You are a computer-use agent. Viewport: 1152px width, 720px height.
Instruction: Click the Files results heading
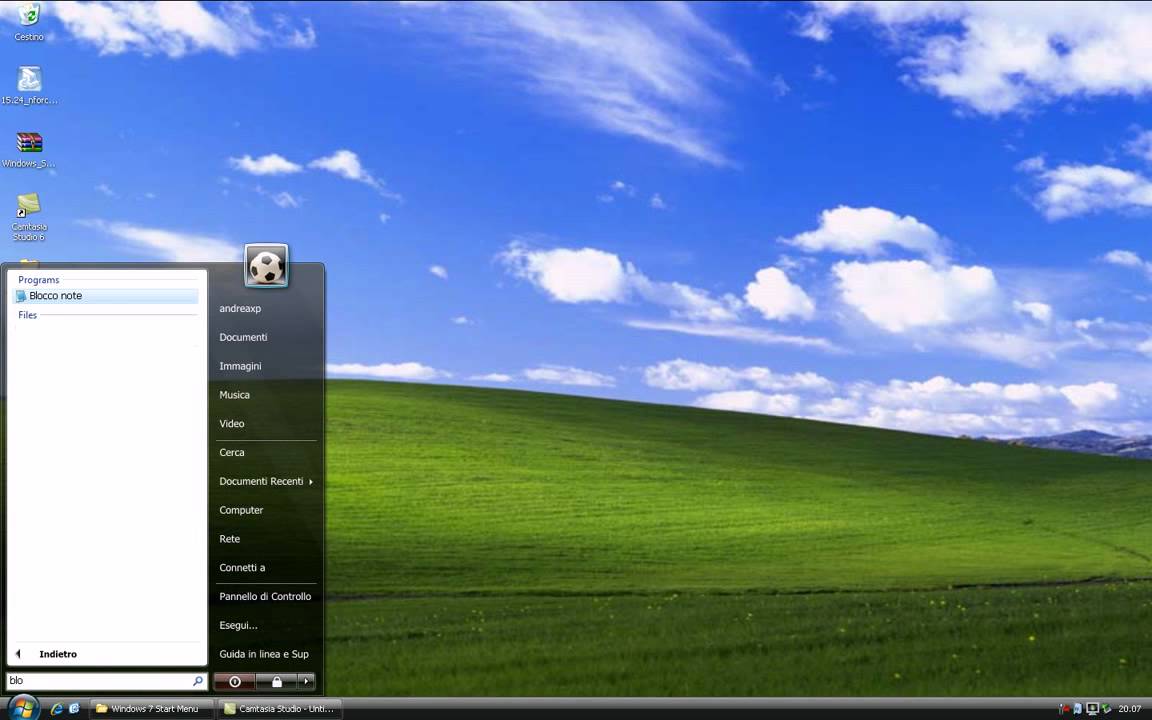[x=27, y=315]
